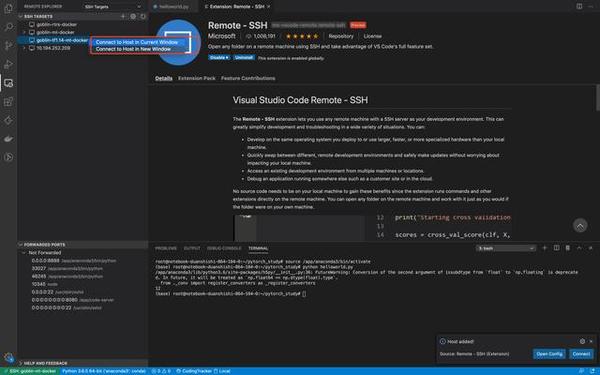Collapse the FORWARDED PORTS section
This screenshot has width=600, height=375.
(x=21, y=245)
